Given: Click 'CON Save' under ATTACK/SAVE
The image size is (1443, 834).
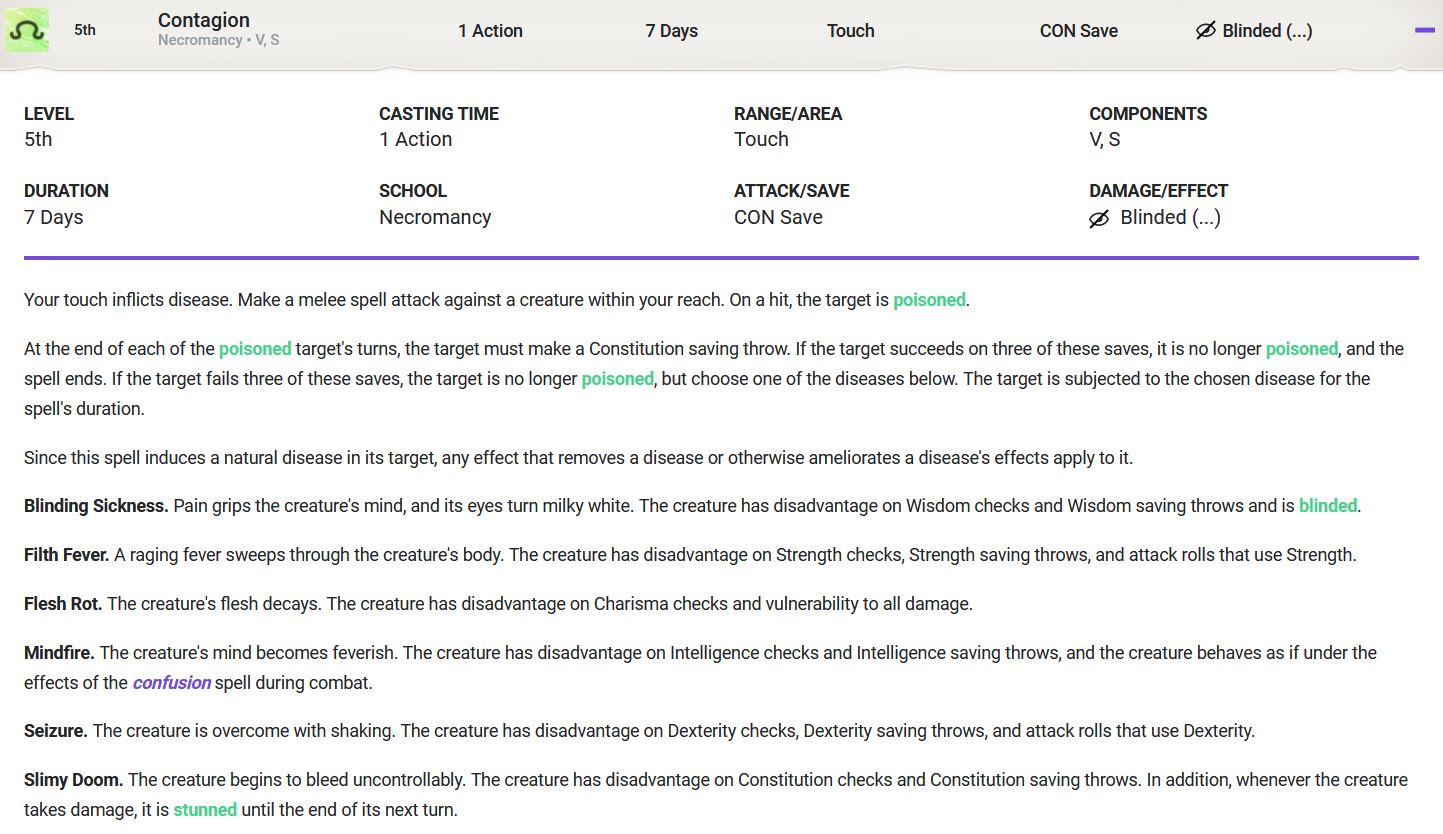Looking at the screenshot, I should point(778,218).
